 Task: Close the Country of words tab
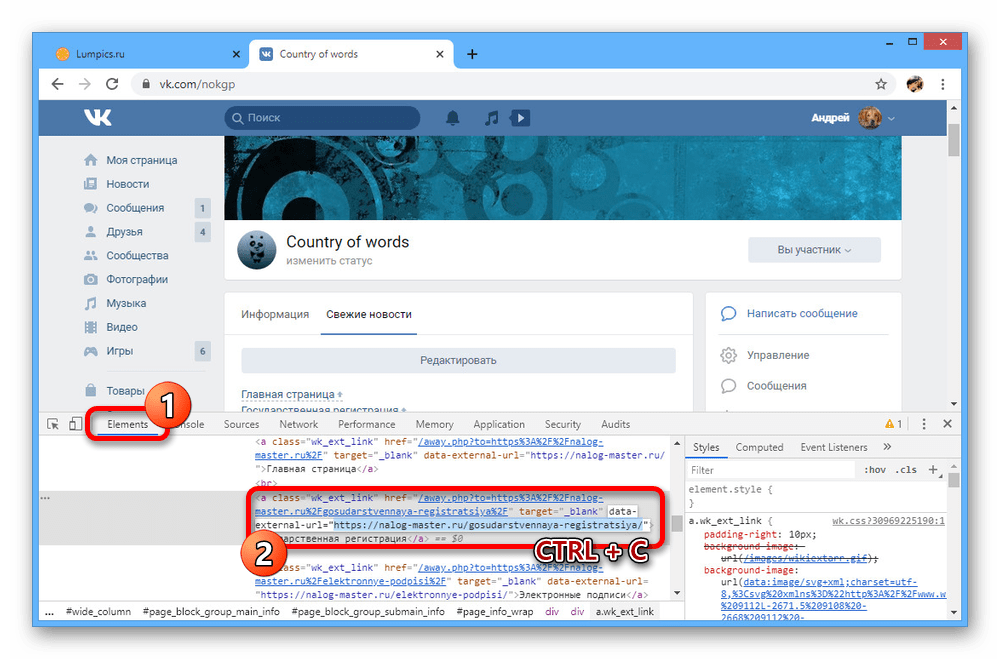tap(439, 54)
